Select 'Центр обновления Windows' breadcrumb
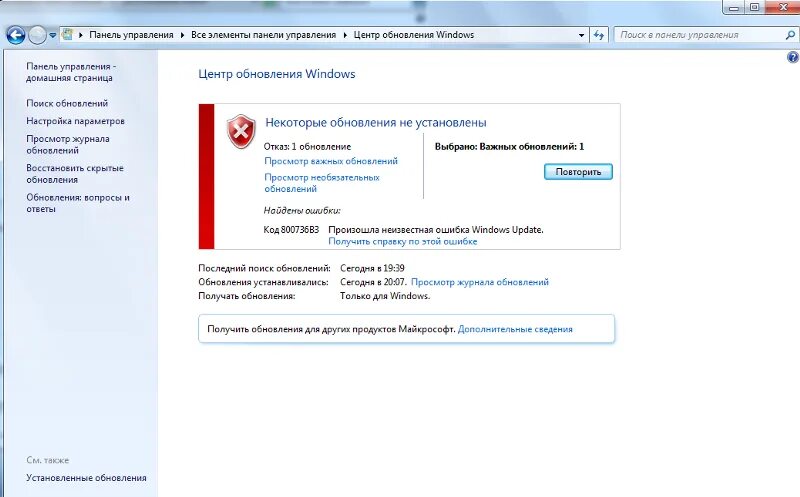The height and width of the screenshot is (497, 800). tap(414, 35)
